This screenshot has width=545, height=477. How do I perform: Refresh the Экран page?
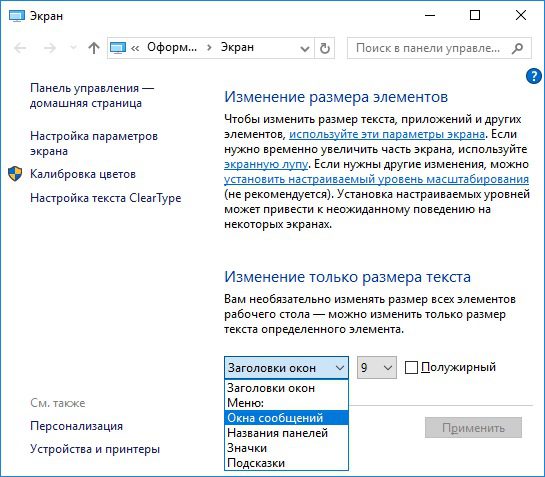[x=325, y=48]
